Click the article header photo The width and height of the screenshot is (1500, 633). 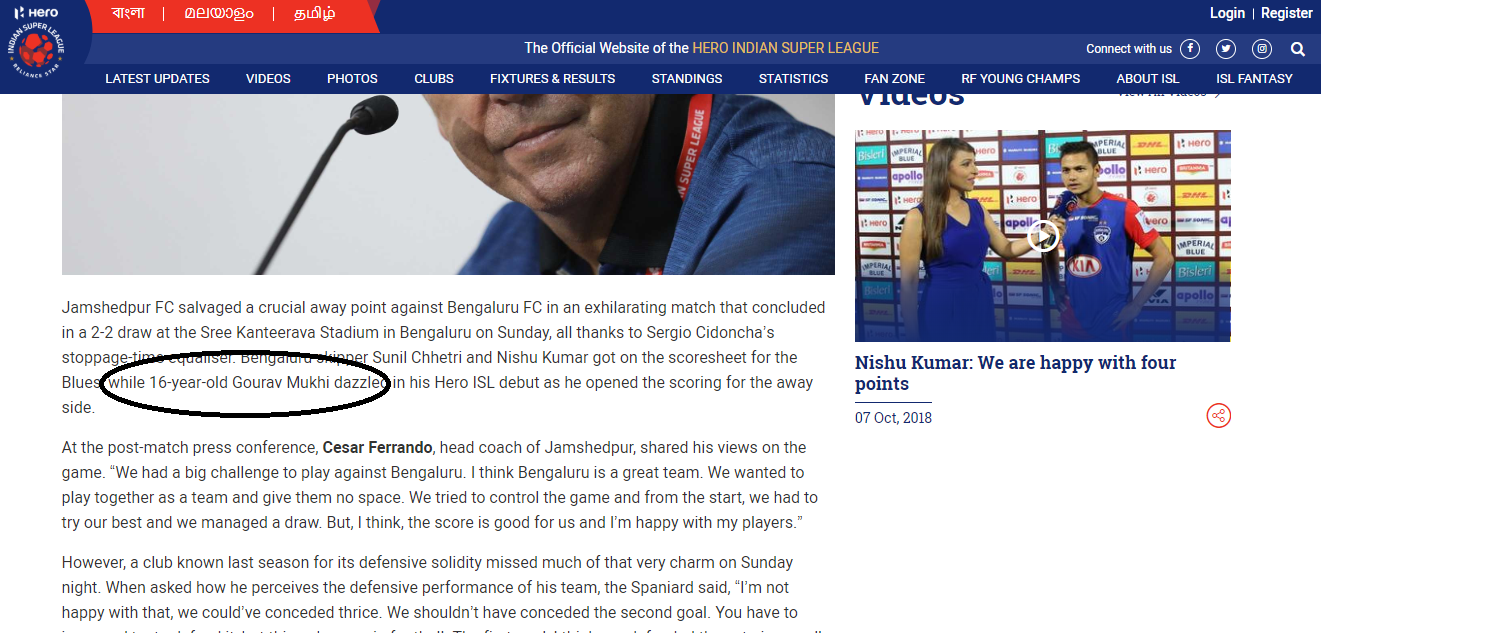(x=448, y=184)
